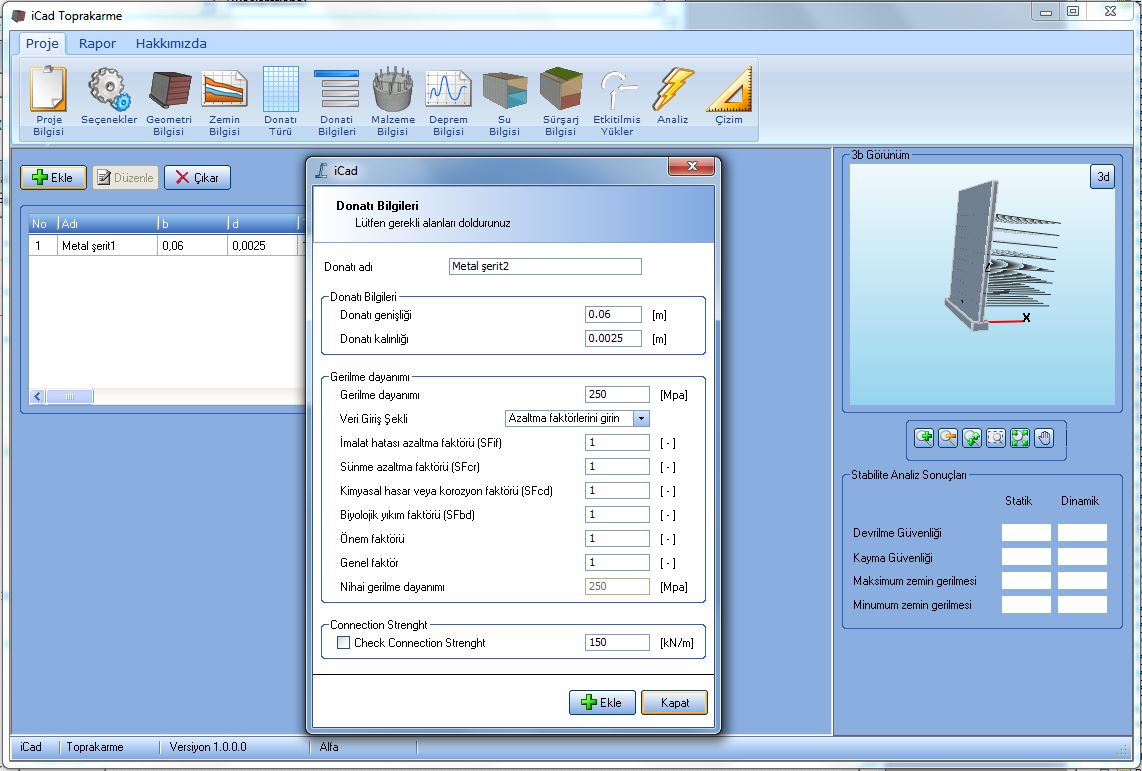Click the 0,0025 cell in the table
Screen dimensions: 1142x771
click(262, 246)
